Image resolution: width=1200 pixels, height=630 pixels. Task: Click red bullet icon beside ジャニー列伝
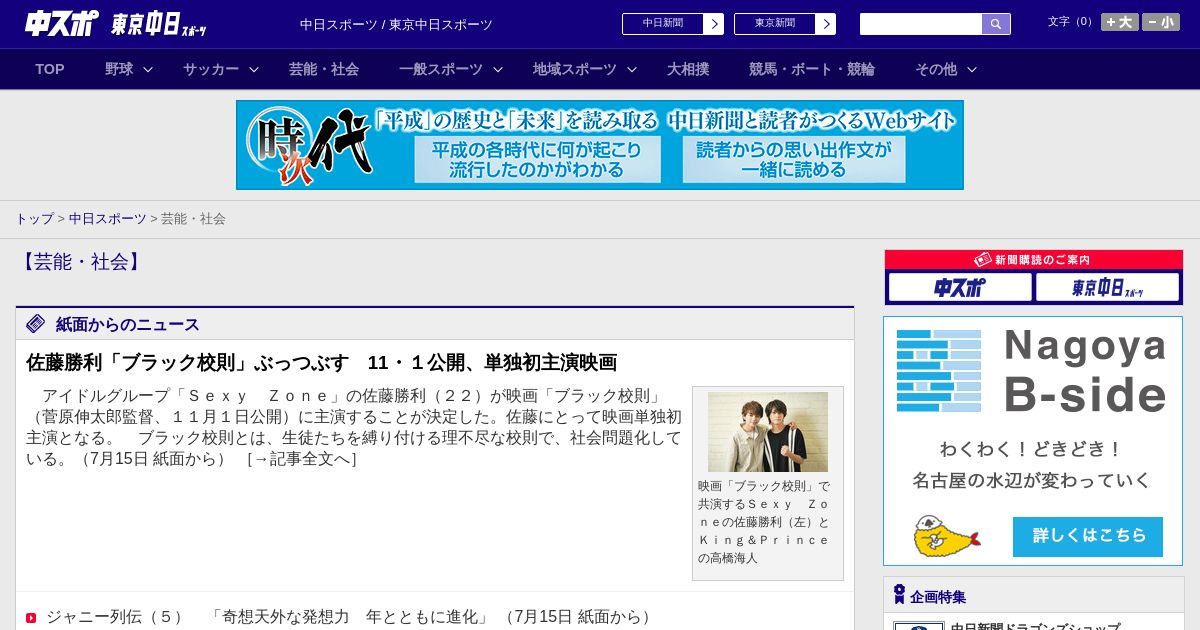[31, 618]
